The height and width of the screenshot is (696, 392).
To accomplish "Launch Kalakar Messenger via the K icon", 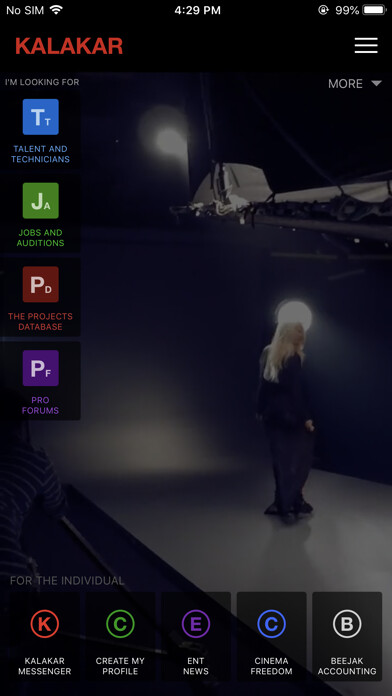I will (x=44, y=624).
